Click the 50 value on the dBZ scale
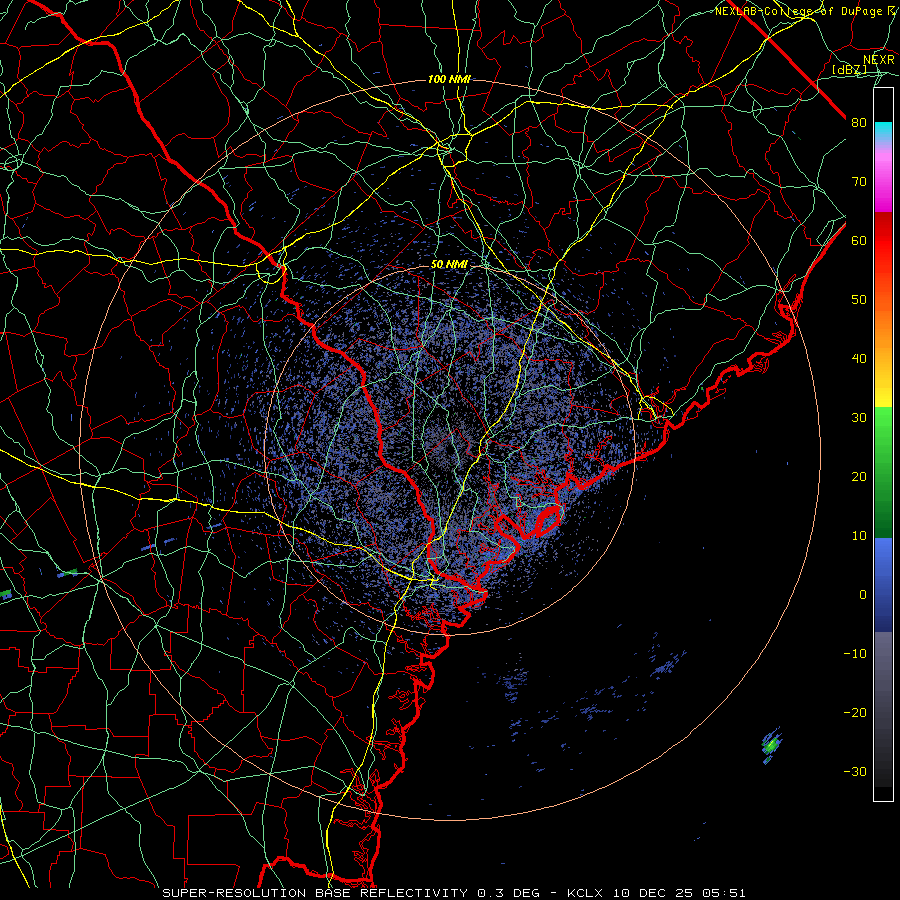The image size is (900, 900). coord(859,300)
